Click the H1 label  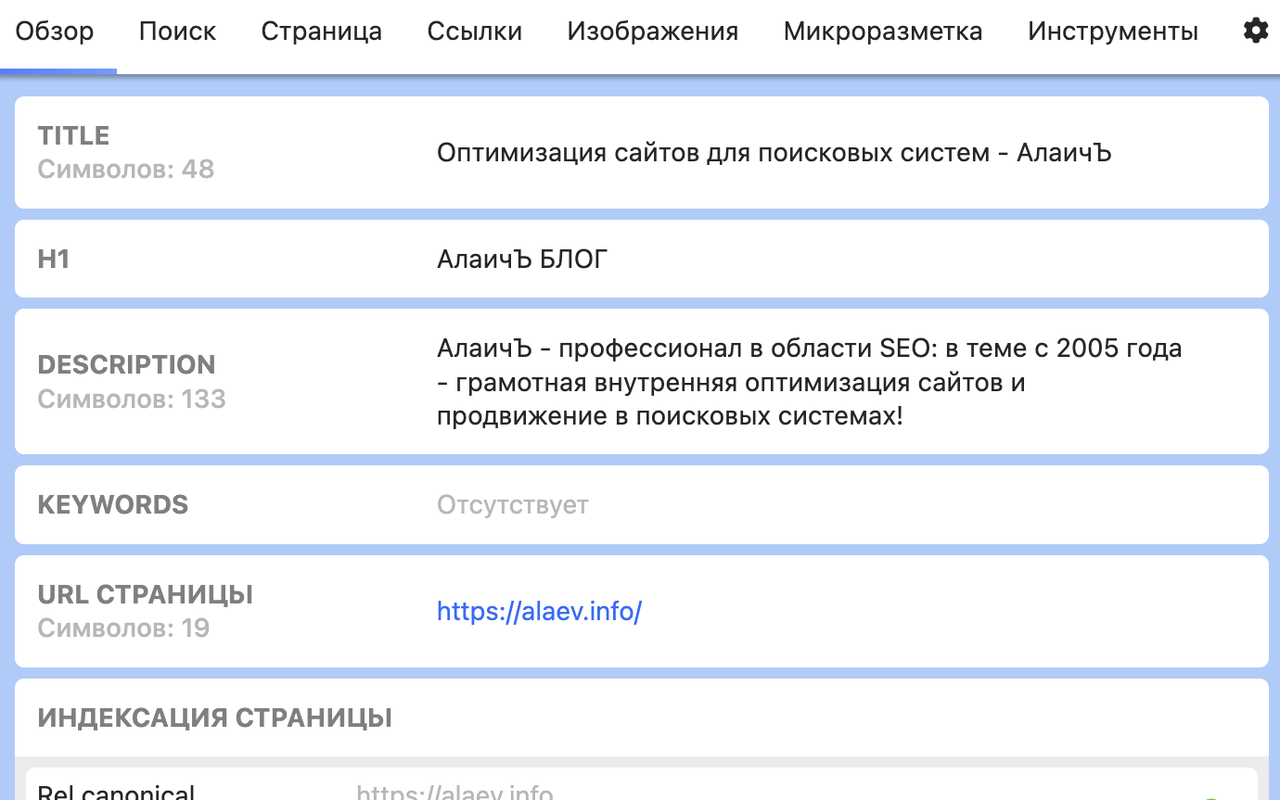pos(54,259)
